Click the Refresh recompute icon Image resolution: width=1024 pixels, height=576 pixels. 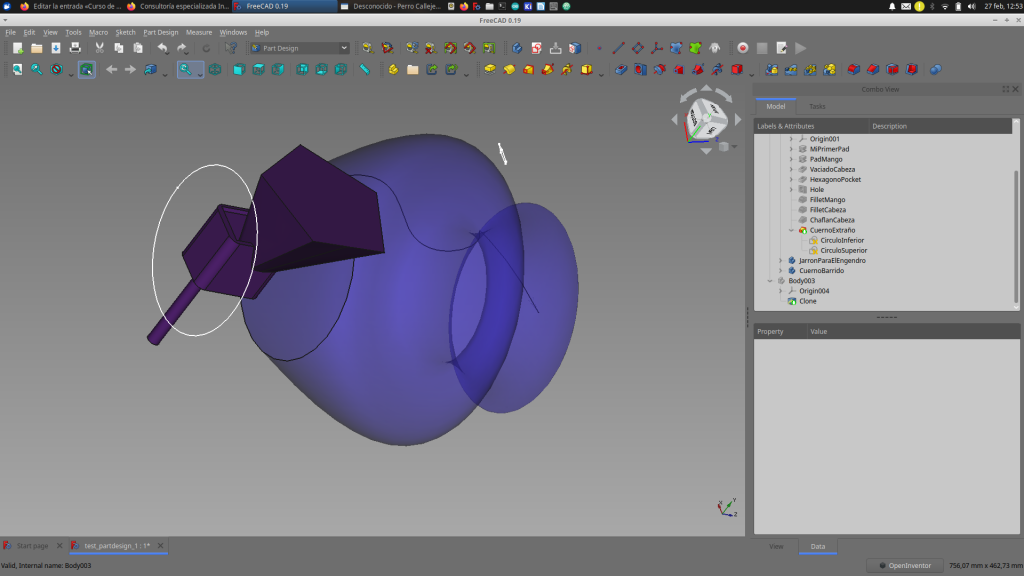207,48
